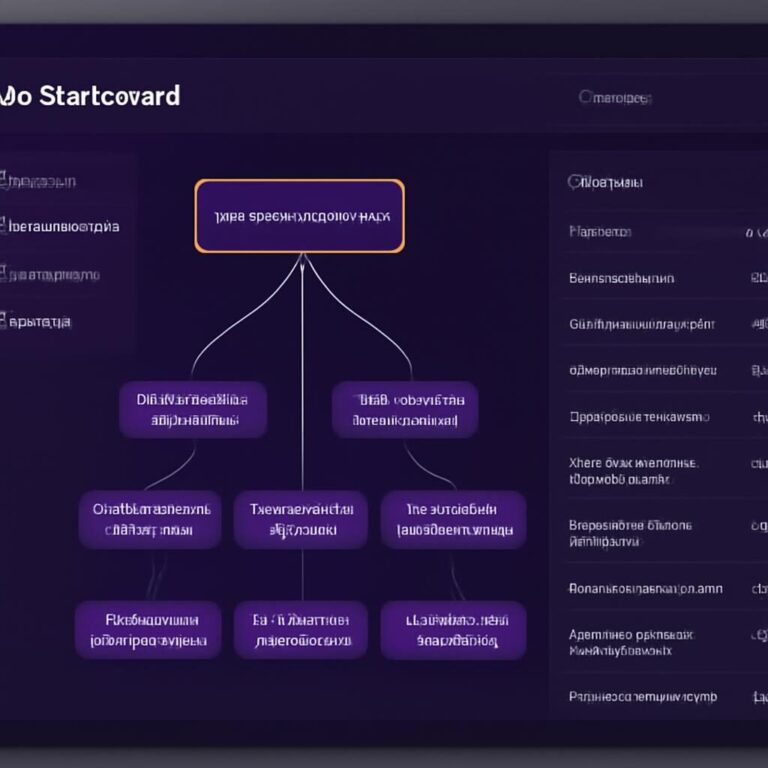Screen dimensions: 768x768
Task: Select the right node on the second tree level
Action: (x=405, y=409)
